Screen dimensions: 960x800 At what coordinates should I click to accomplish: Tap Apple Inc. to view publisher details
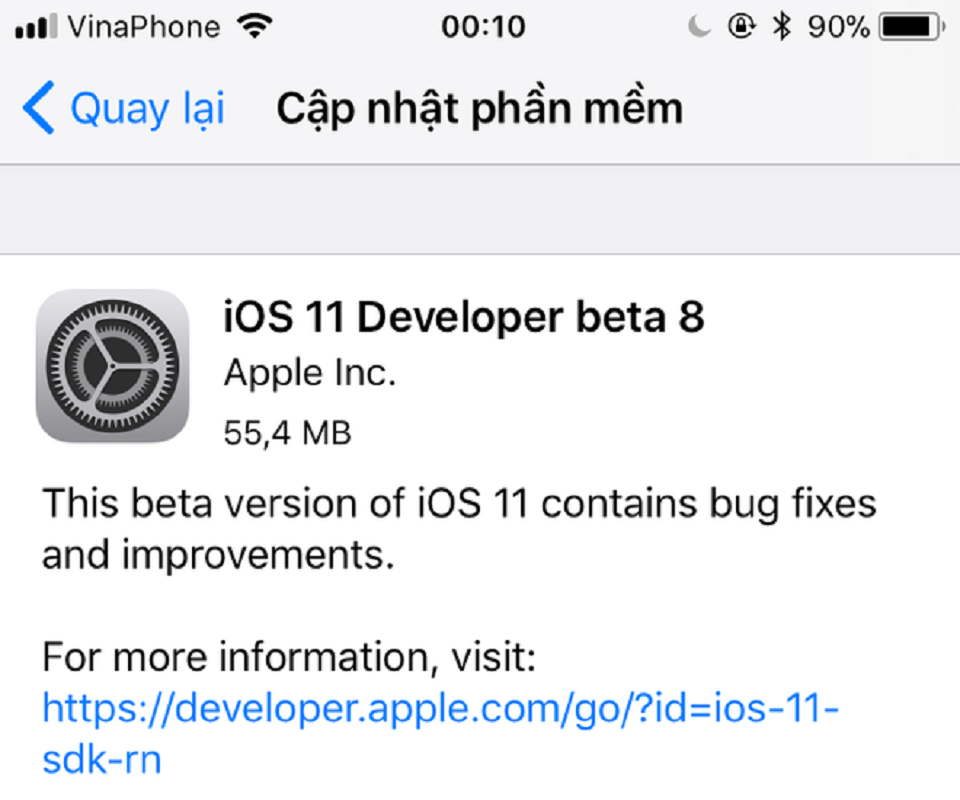pos(309,372)
